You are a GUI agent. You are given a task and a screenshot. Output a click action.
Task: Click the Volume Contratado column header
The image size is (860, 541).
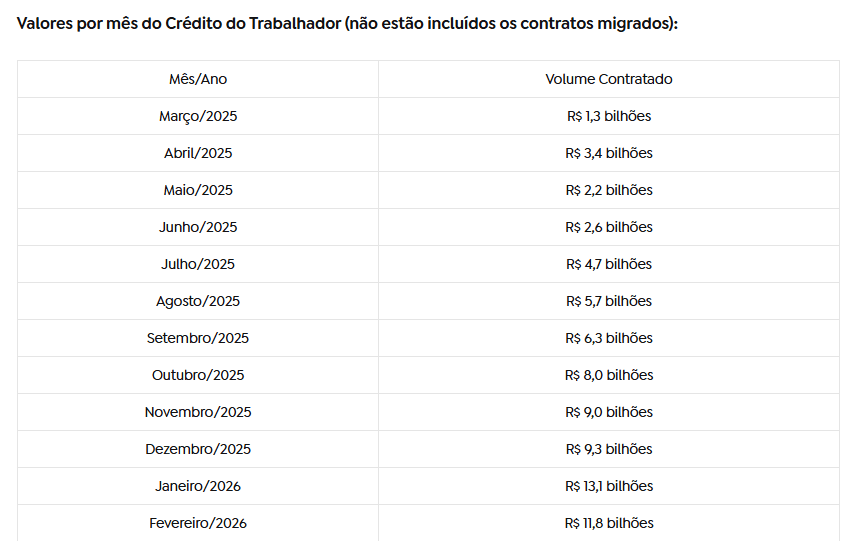click(609, 79)
